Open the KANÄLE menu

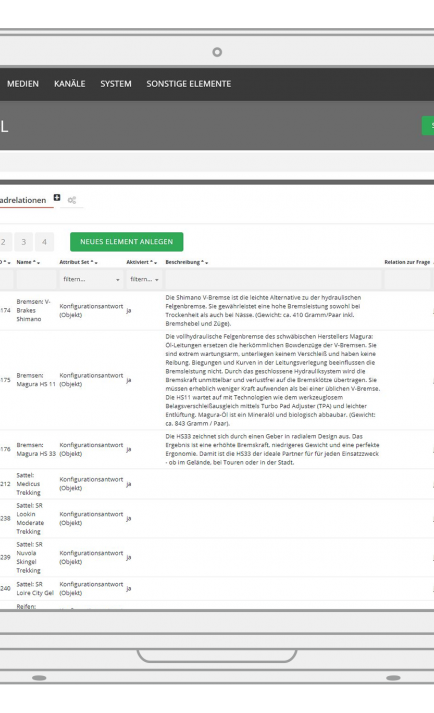[x=70, y=84]
